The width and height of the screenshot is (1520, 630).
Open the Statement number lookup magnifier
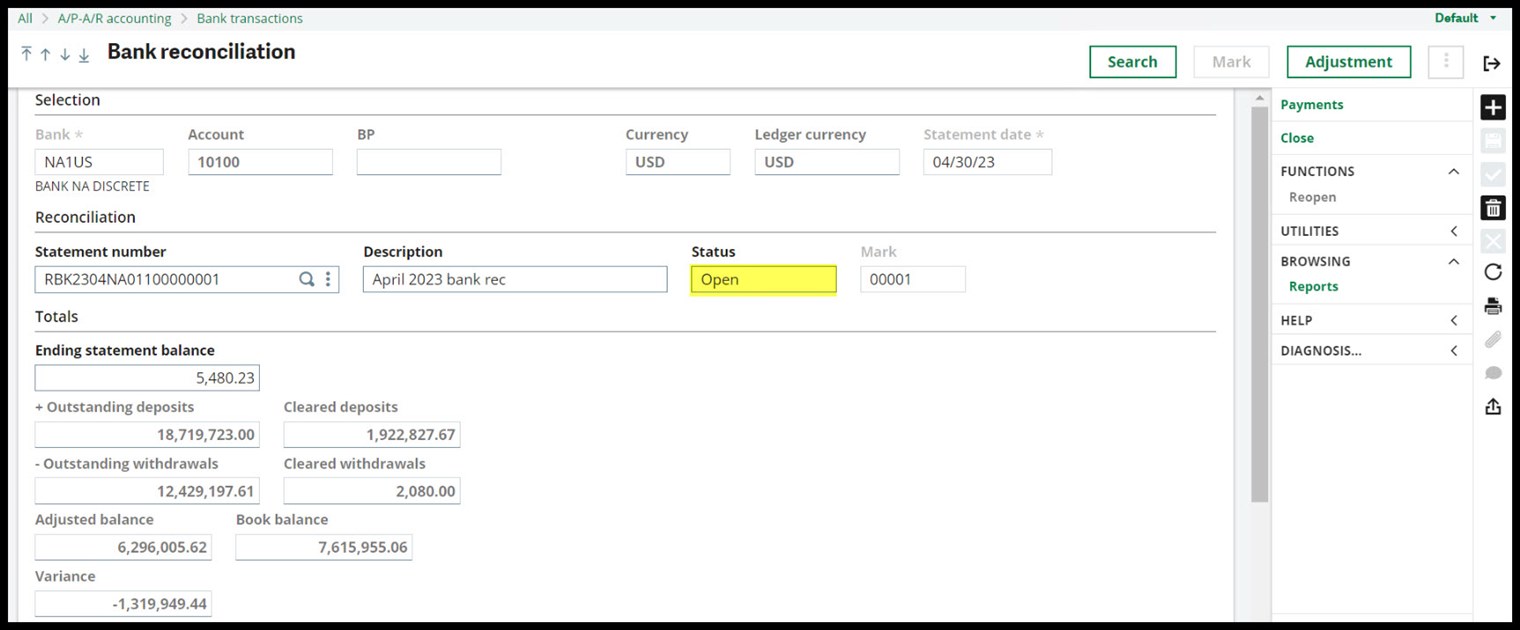click(307, 279)
